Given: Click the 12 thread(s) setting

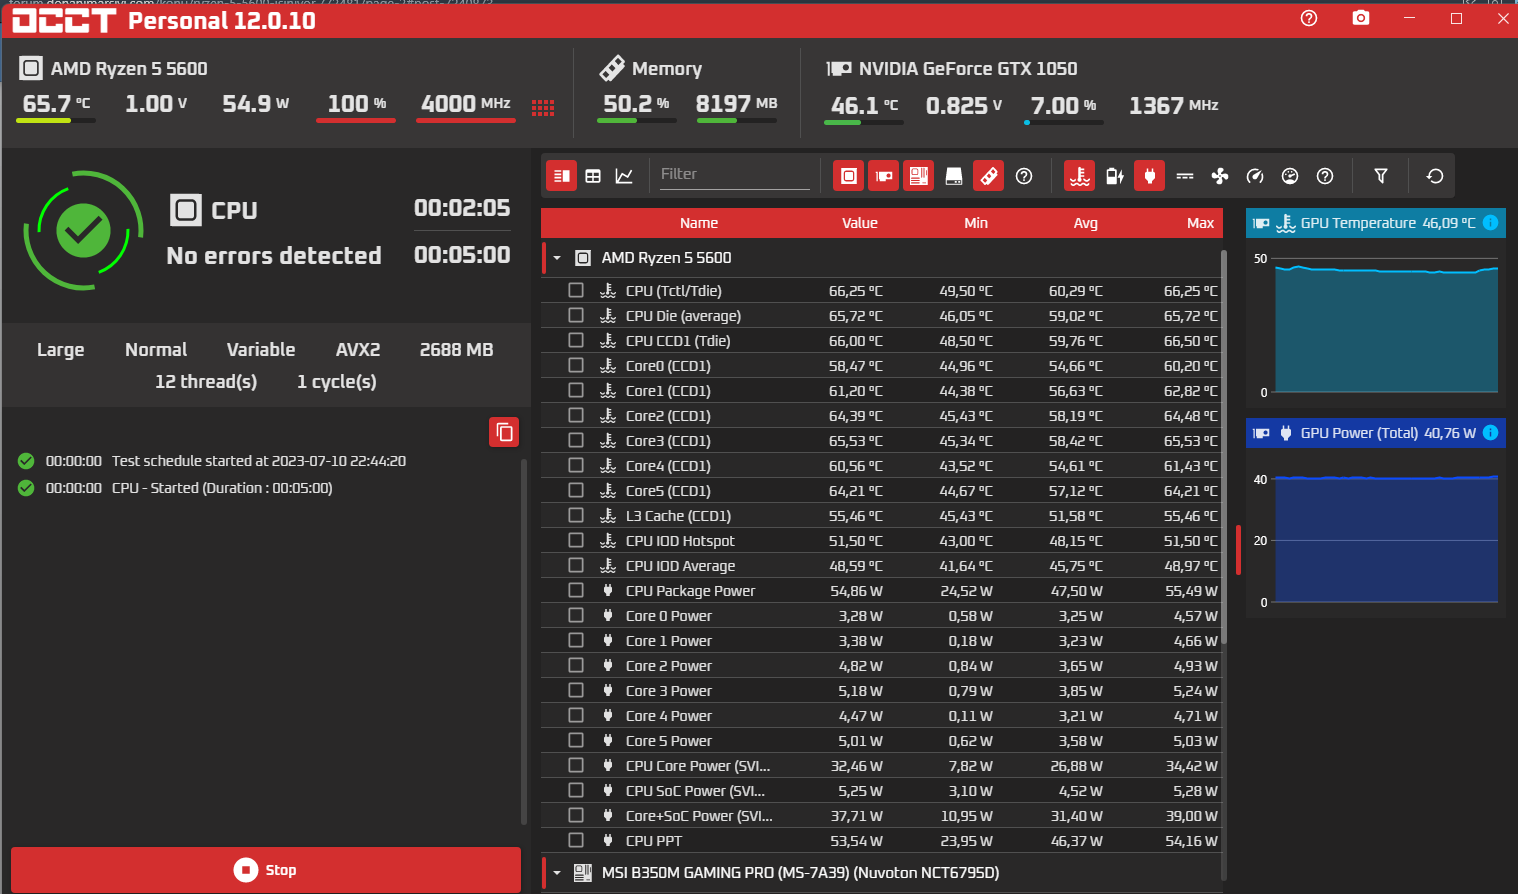Looking at the screenshot, I should click(x=206, y=382).
